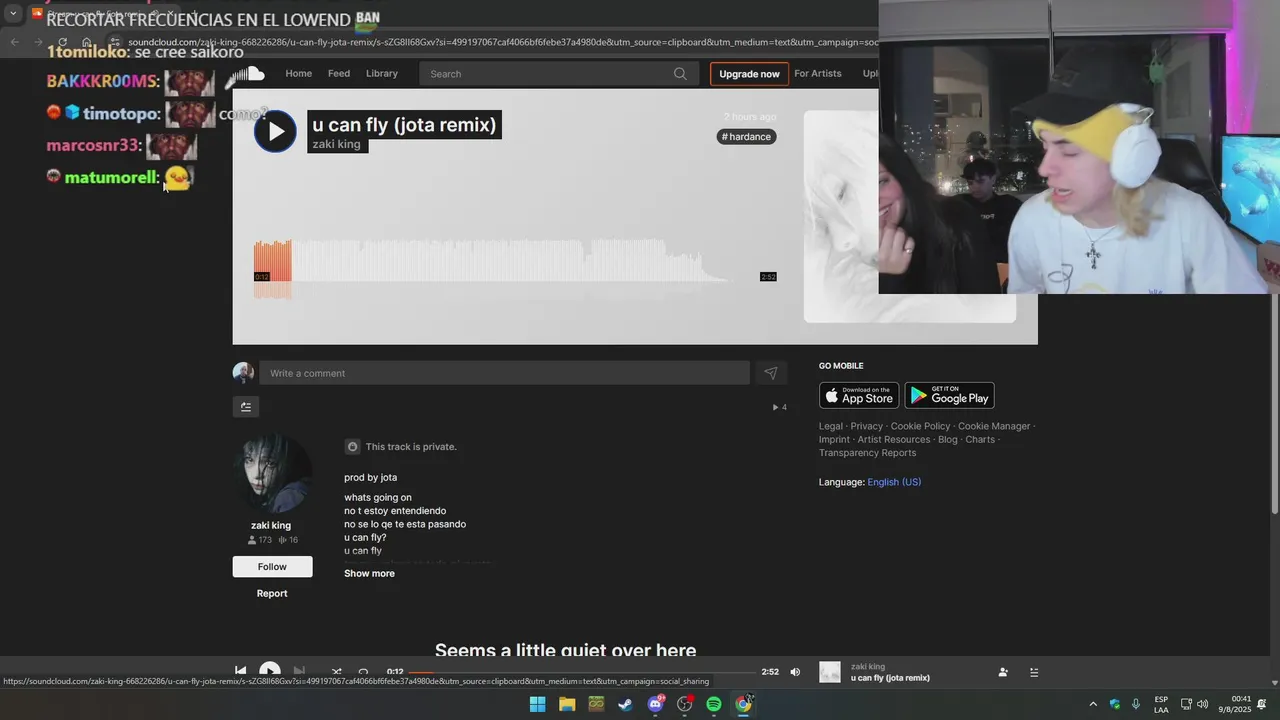Open u can fly (jota remix) title in player bar
The image size is (1280, 720).
coord(890,678)
